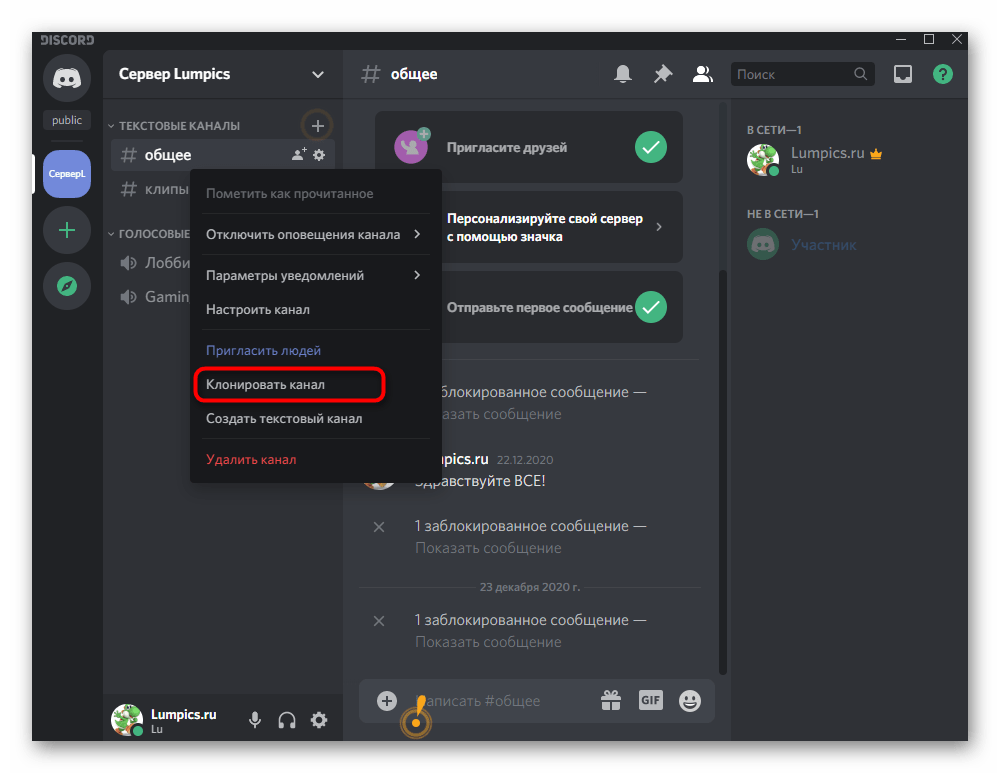Choose Клонировать канал menu item

(x=316, y=385)
